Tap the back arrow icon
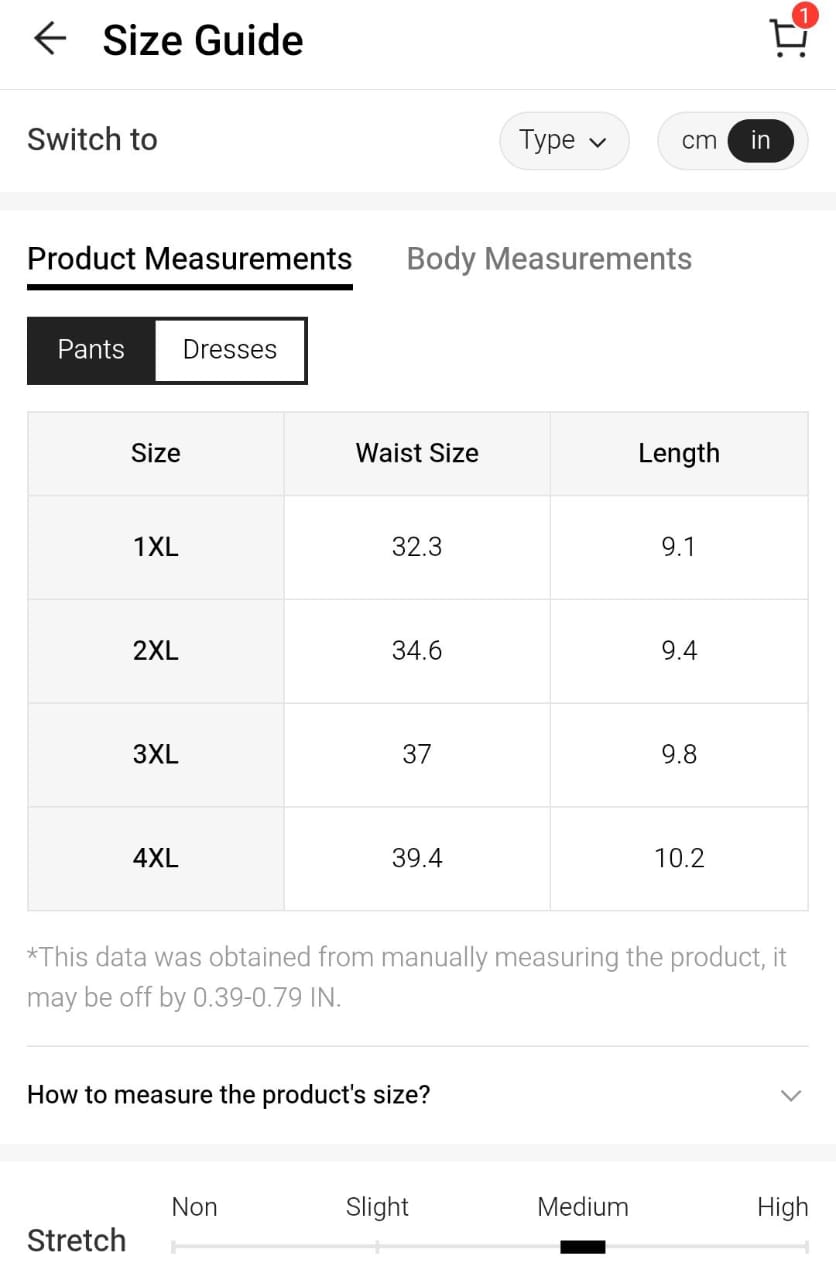Viewport: 836px width, 1280px height. click(x=49, y=40)
